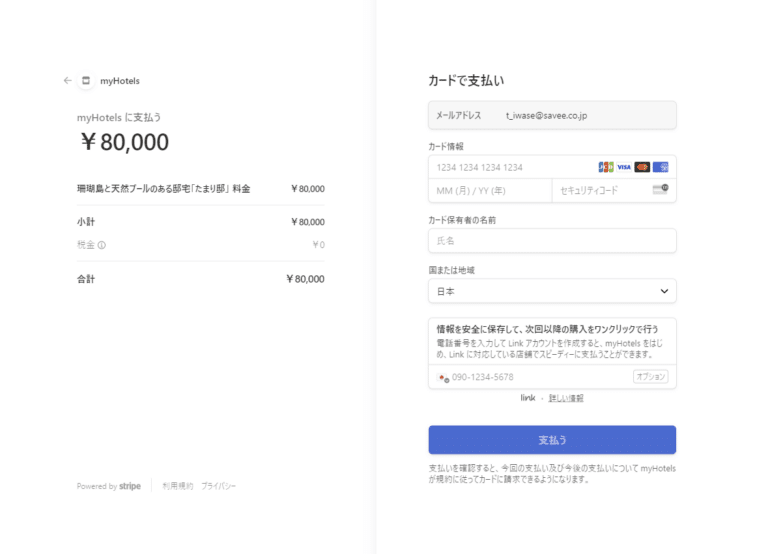Focus the MM / YY expiry field
Viewport: 770px width, 554px height.
pos(490,191)
